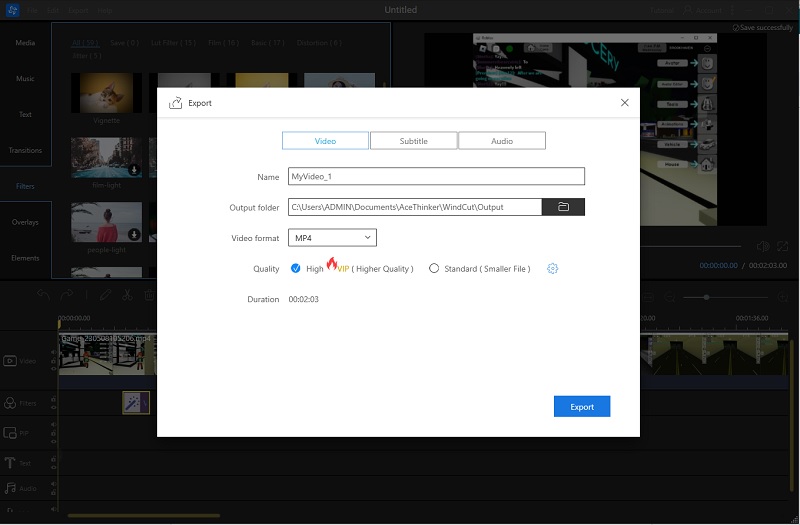The width and height of the screenshot is (800, 525).
Task: Lock the Video track
Action: coord(54,361)
